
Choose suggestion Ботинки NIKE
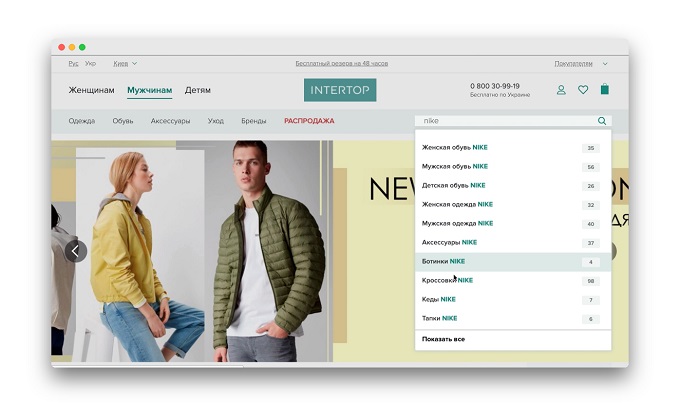(x=513, y=262)
